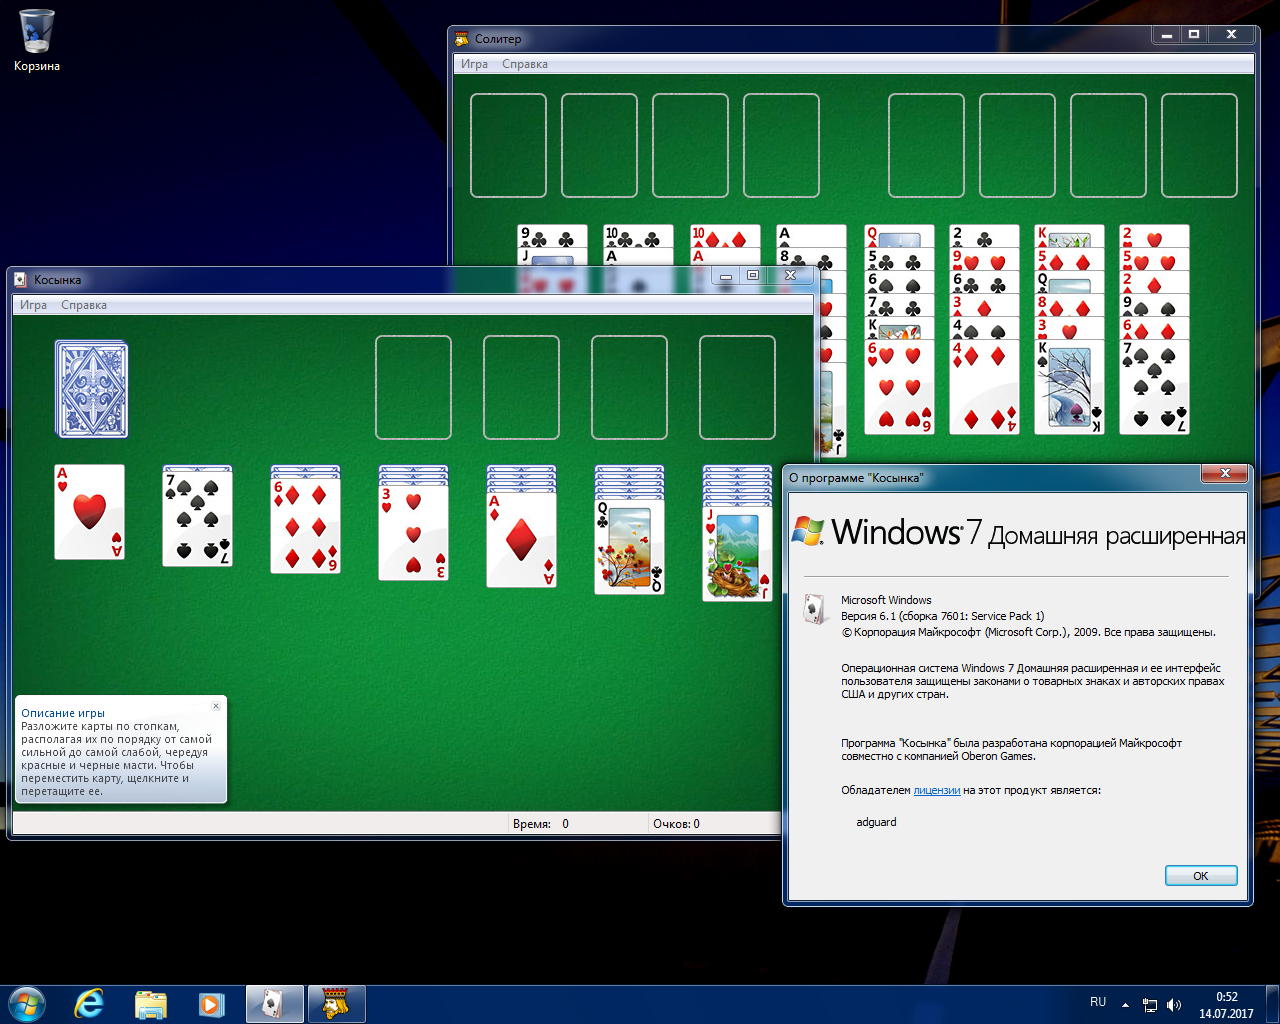
Task: Minimize the Солитер window
Action: pos(1166,35)
